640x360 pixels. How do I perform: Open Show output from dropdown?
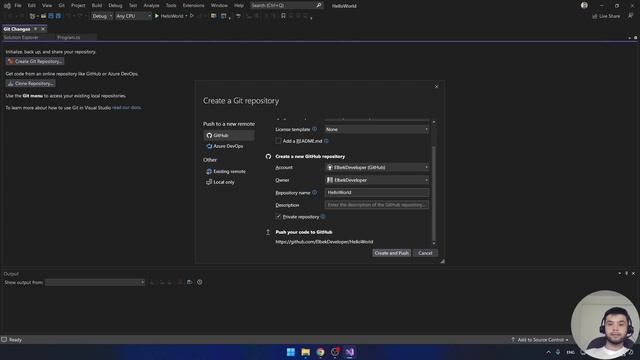[x=95, y=282]
